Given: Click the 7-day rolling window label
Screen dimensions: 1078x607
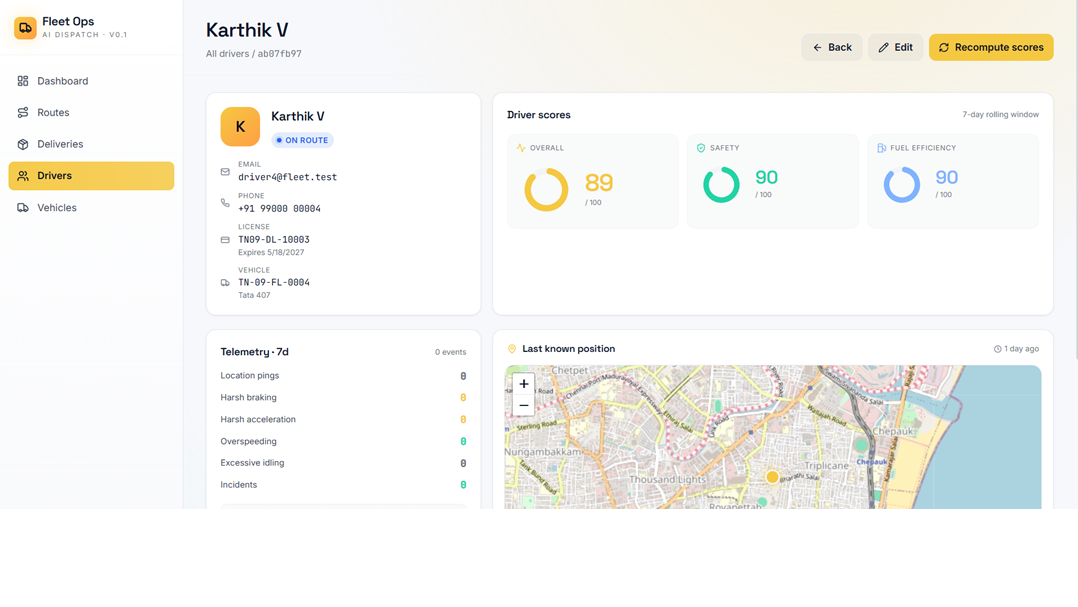Looking at the screenshot, I should pyautogui.click(x=1000, y=115).
